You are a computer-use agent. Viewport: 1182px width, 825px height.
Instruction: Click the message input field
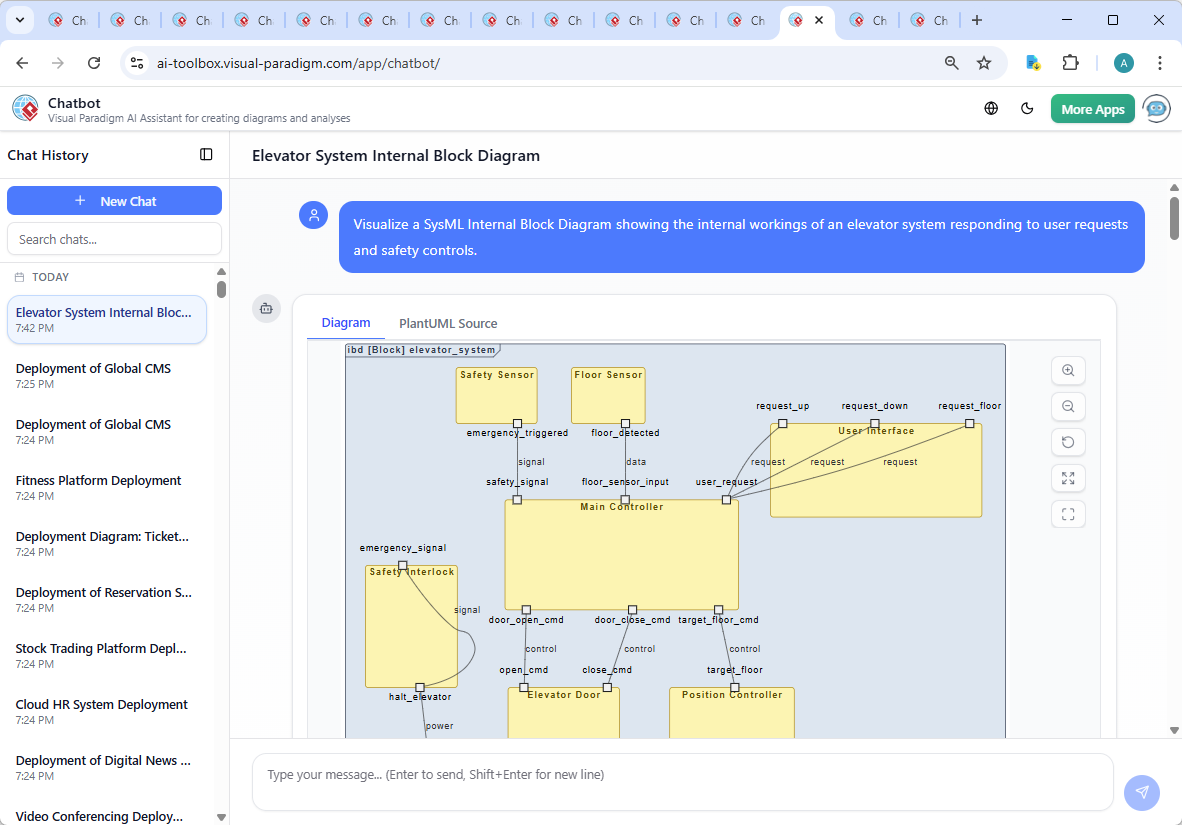click(x=683, y=781)
